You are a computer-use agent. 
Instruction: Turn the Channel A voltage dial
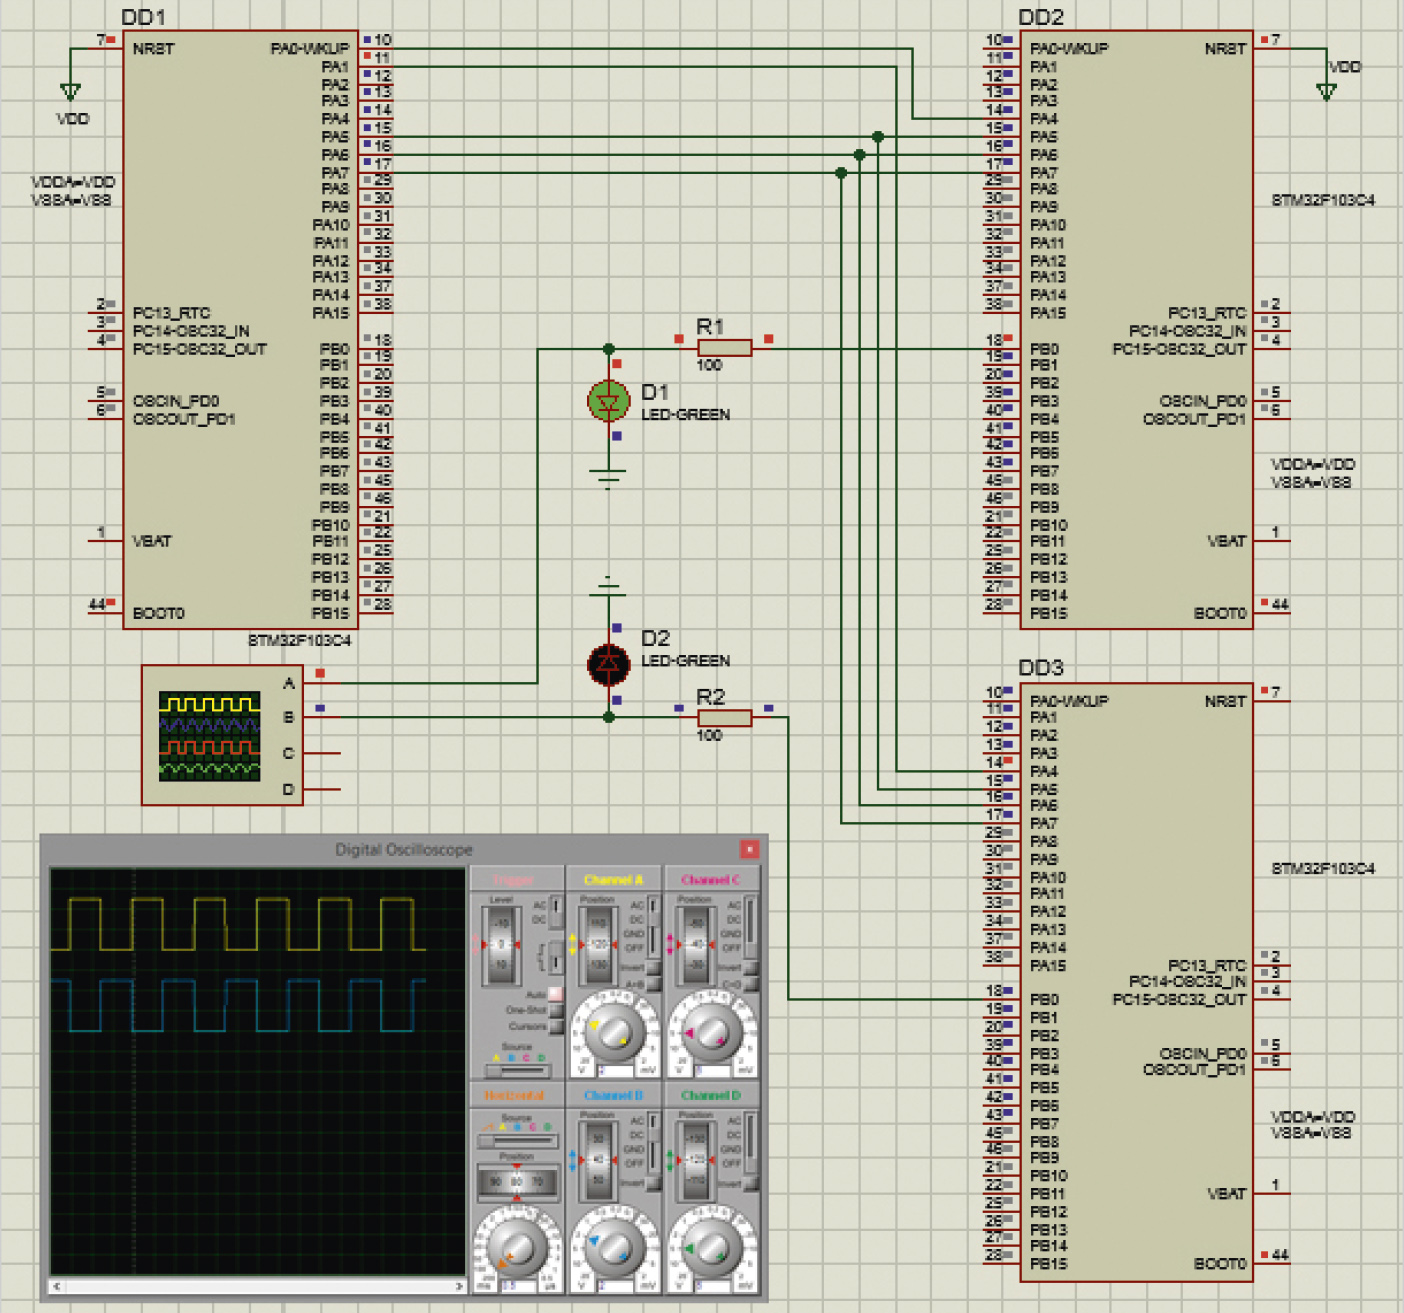614,1032
